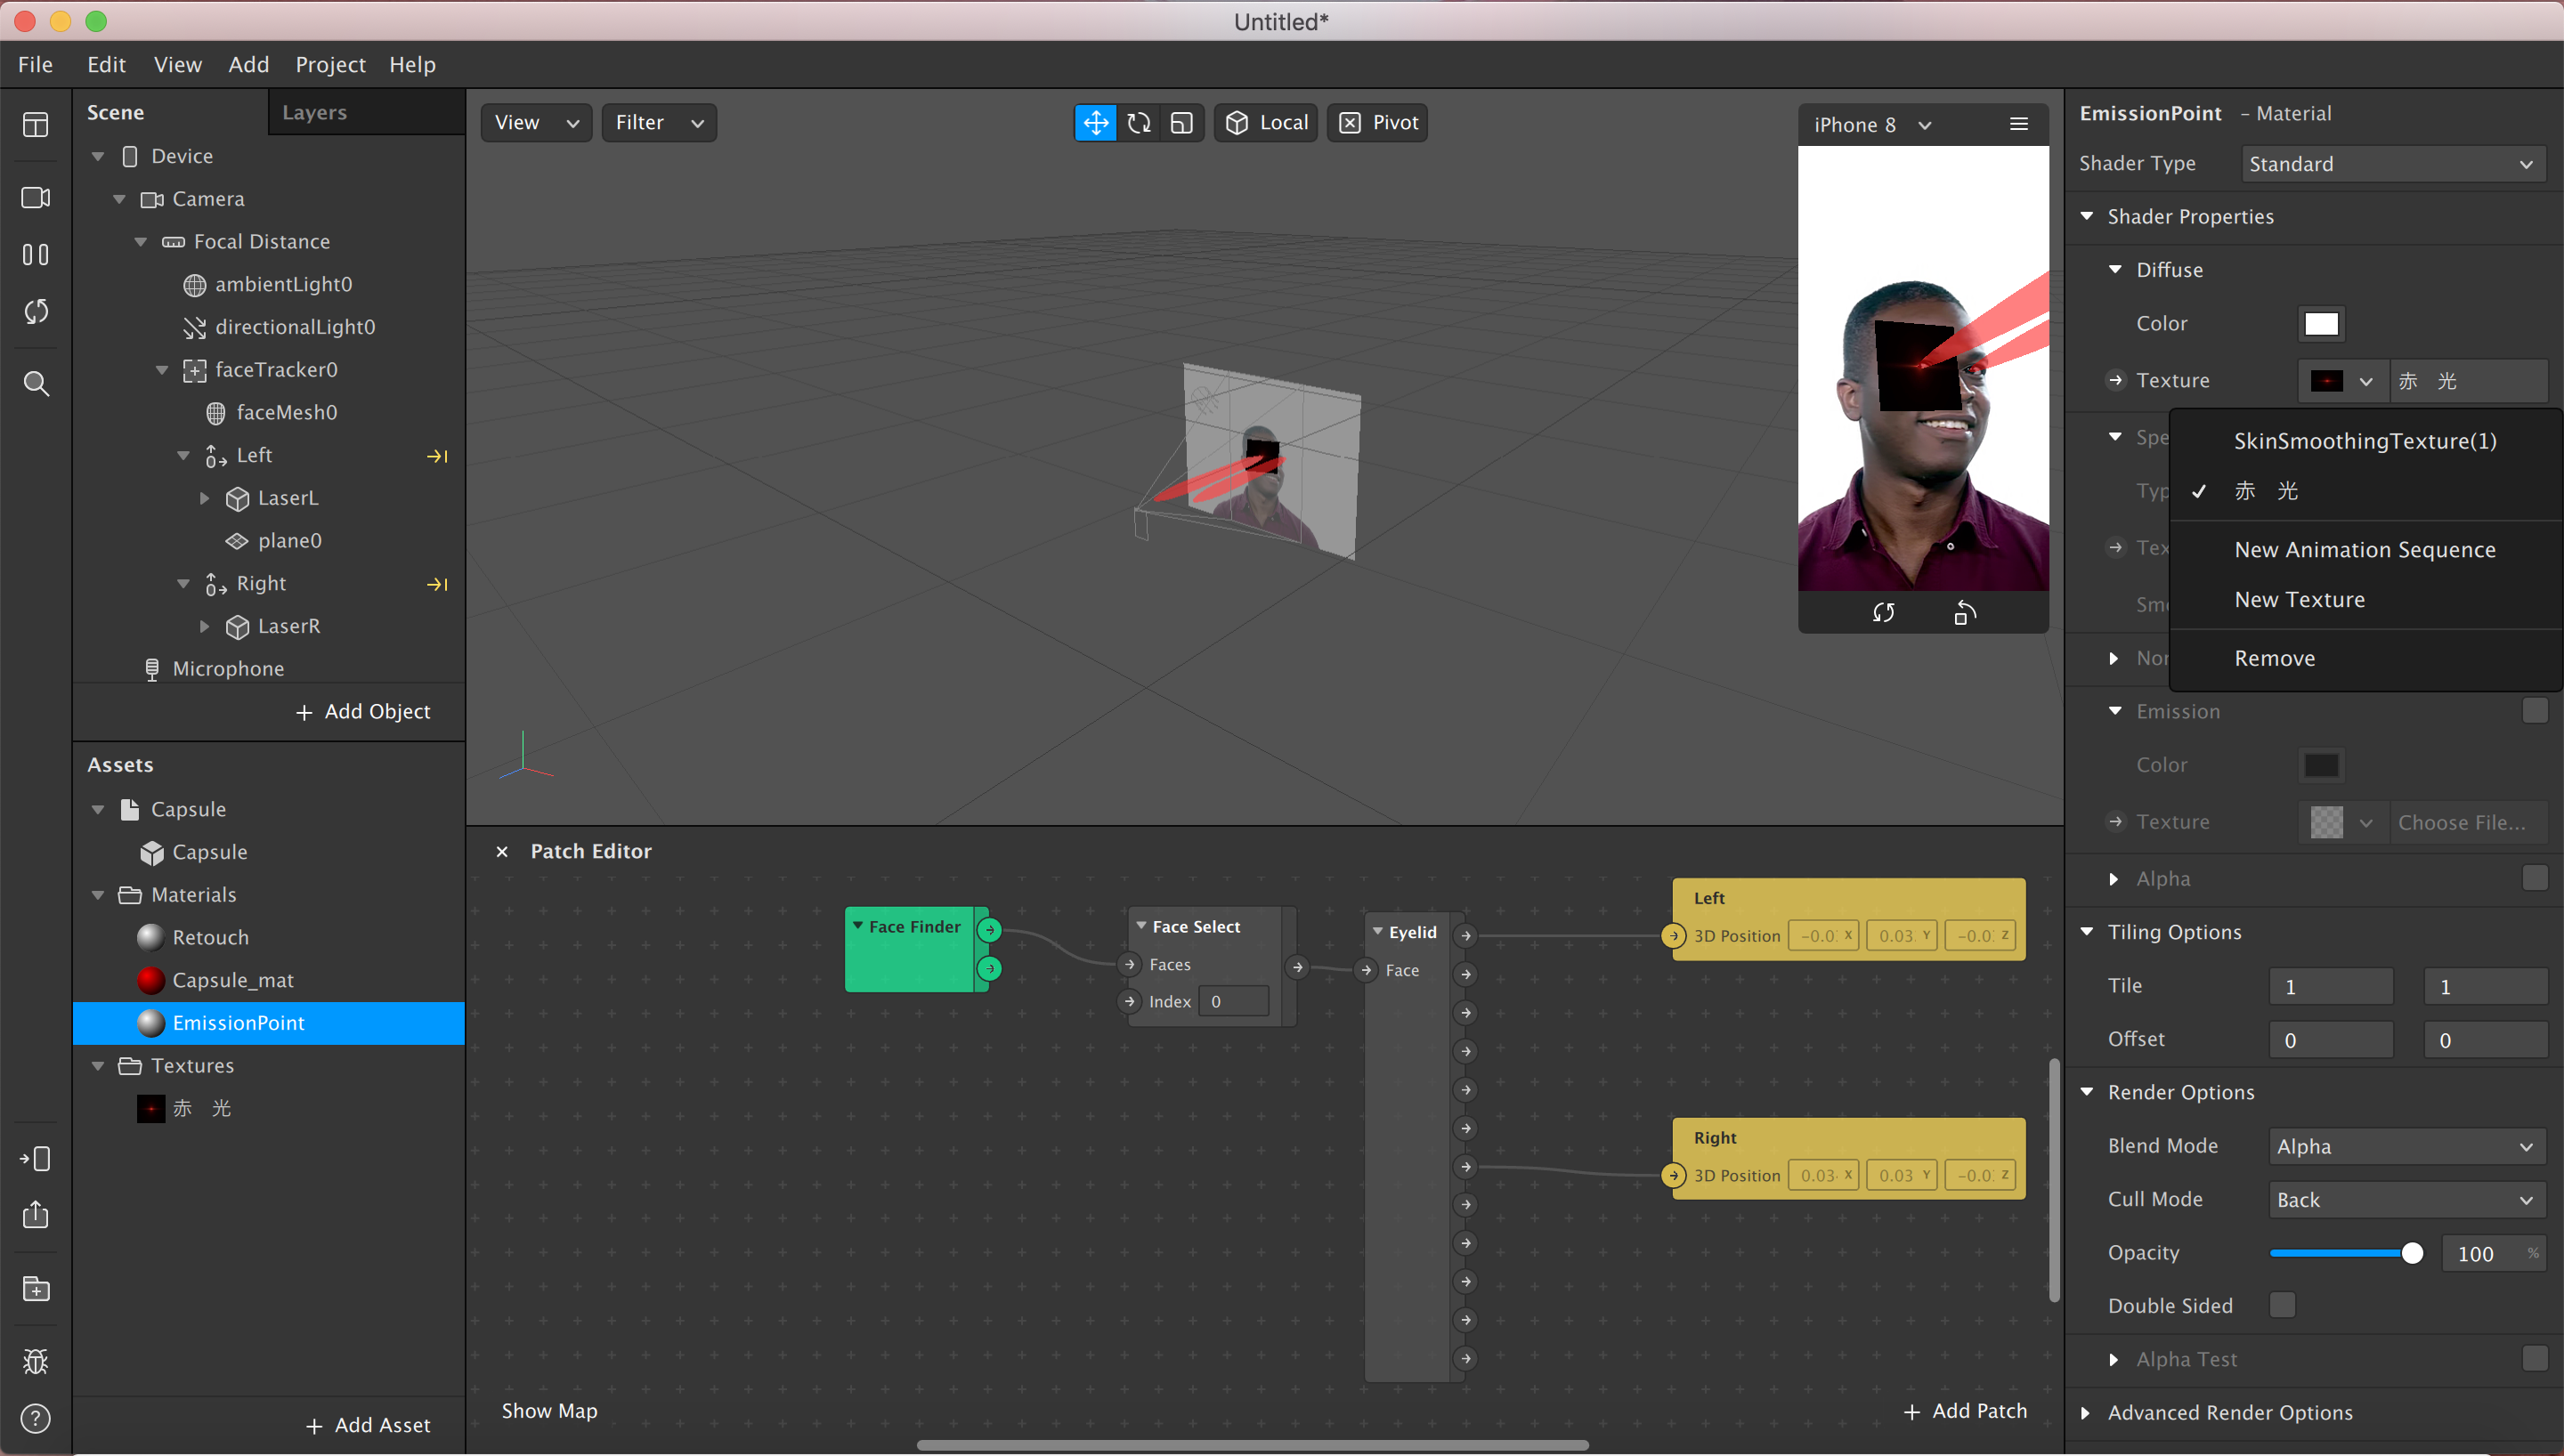The height and width of the screenshot is (1456, 2564).
Task: Restart the effect using the refresh sidebar icon
Action: click(36, 312)
